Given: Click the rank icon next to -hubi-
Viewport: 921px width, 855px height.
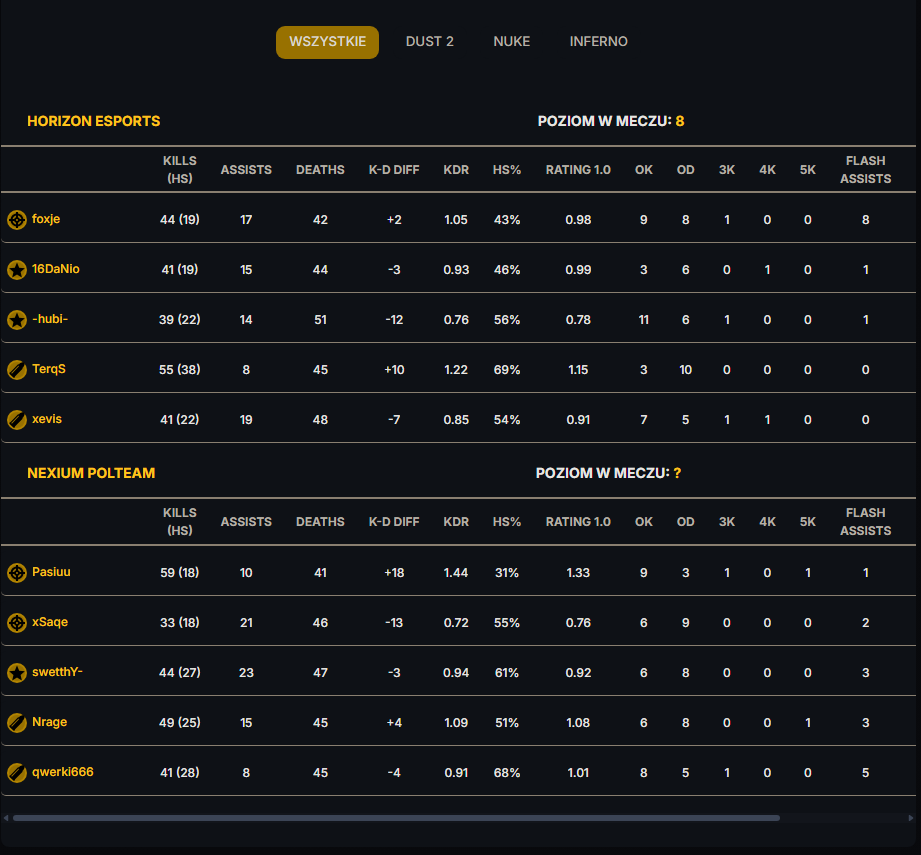Looking at the screenshot, I should coord(16,319).
